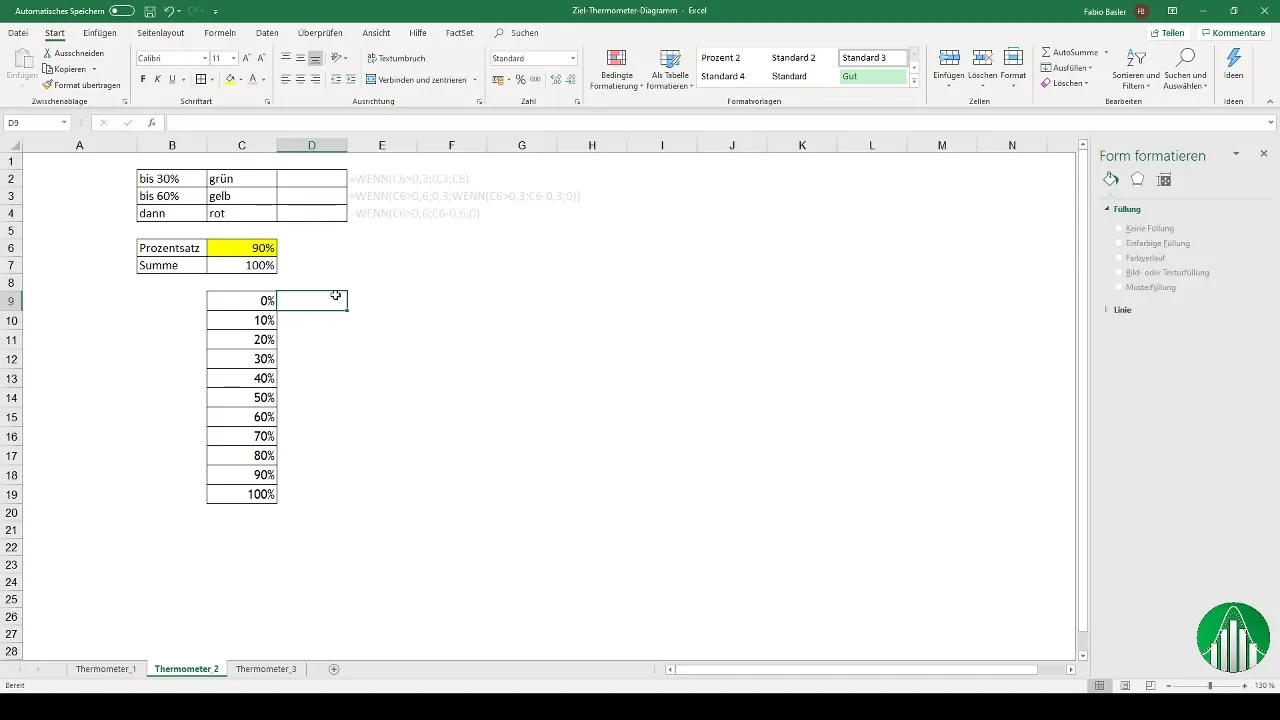The width and height of the screenshot is (1280, 720).
Task: Open the Einfügen ribbon tab
Action: [x=100, y=33]
